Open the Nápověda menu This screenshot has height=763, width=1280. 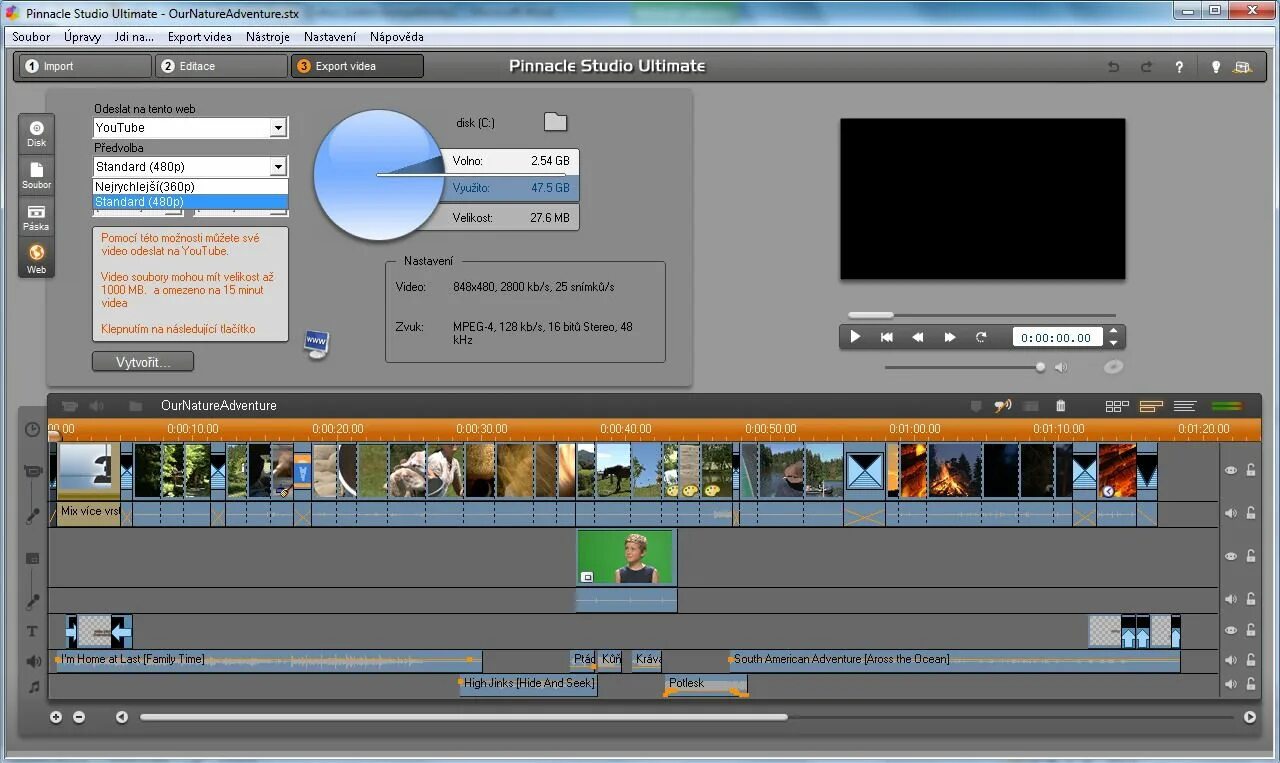pyautogui.click(x=397, y=37)
